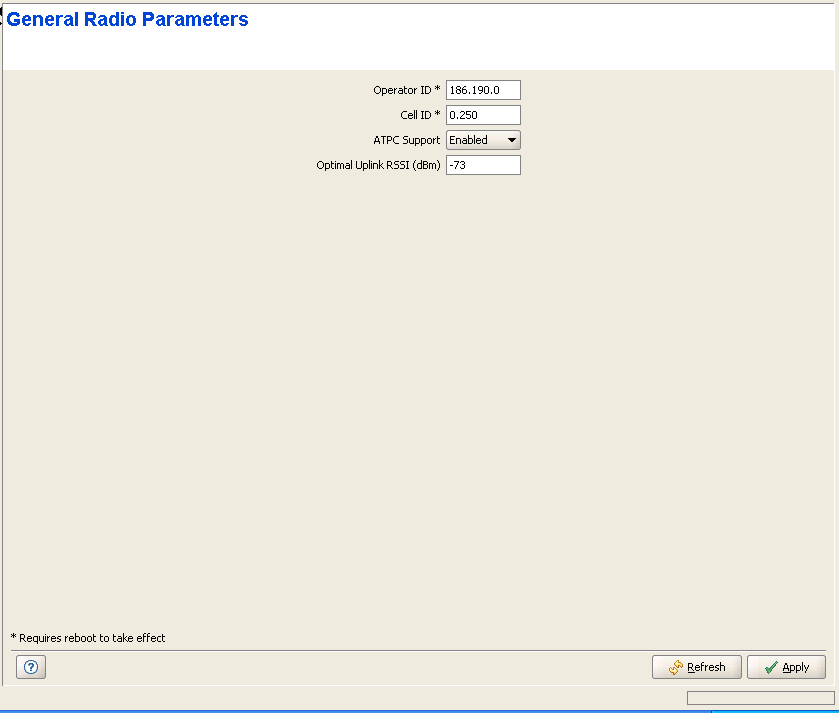Focus the Cell ID input field
Image resolution: width=839 pixels, height=713 pixels.
[483, 115]
